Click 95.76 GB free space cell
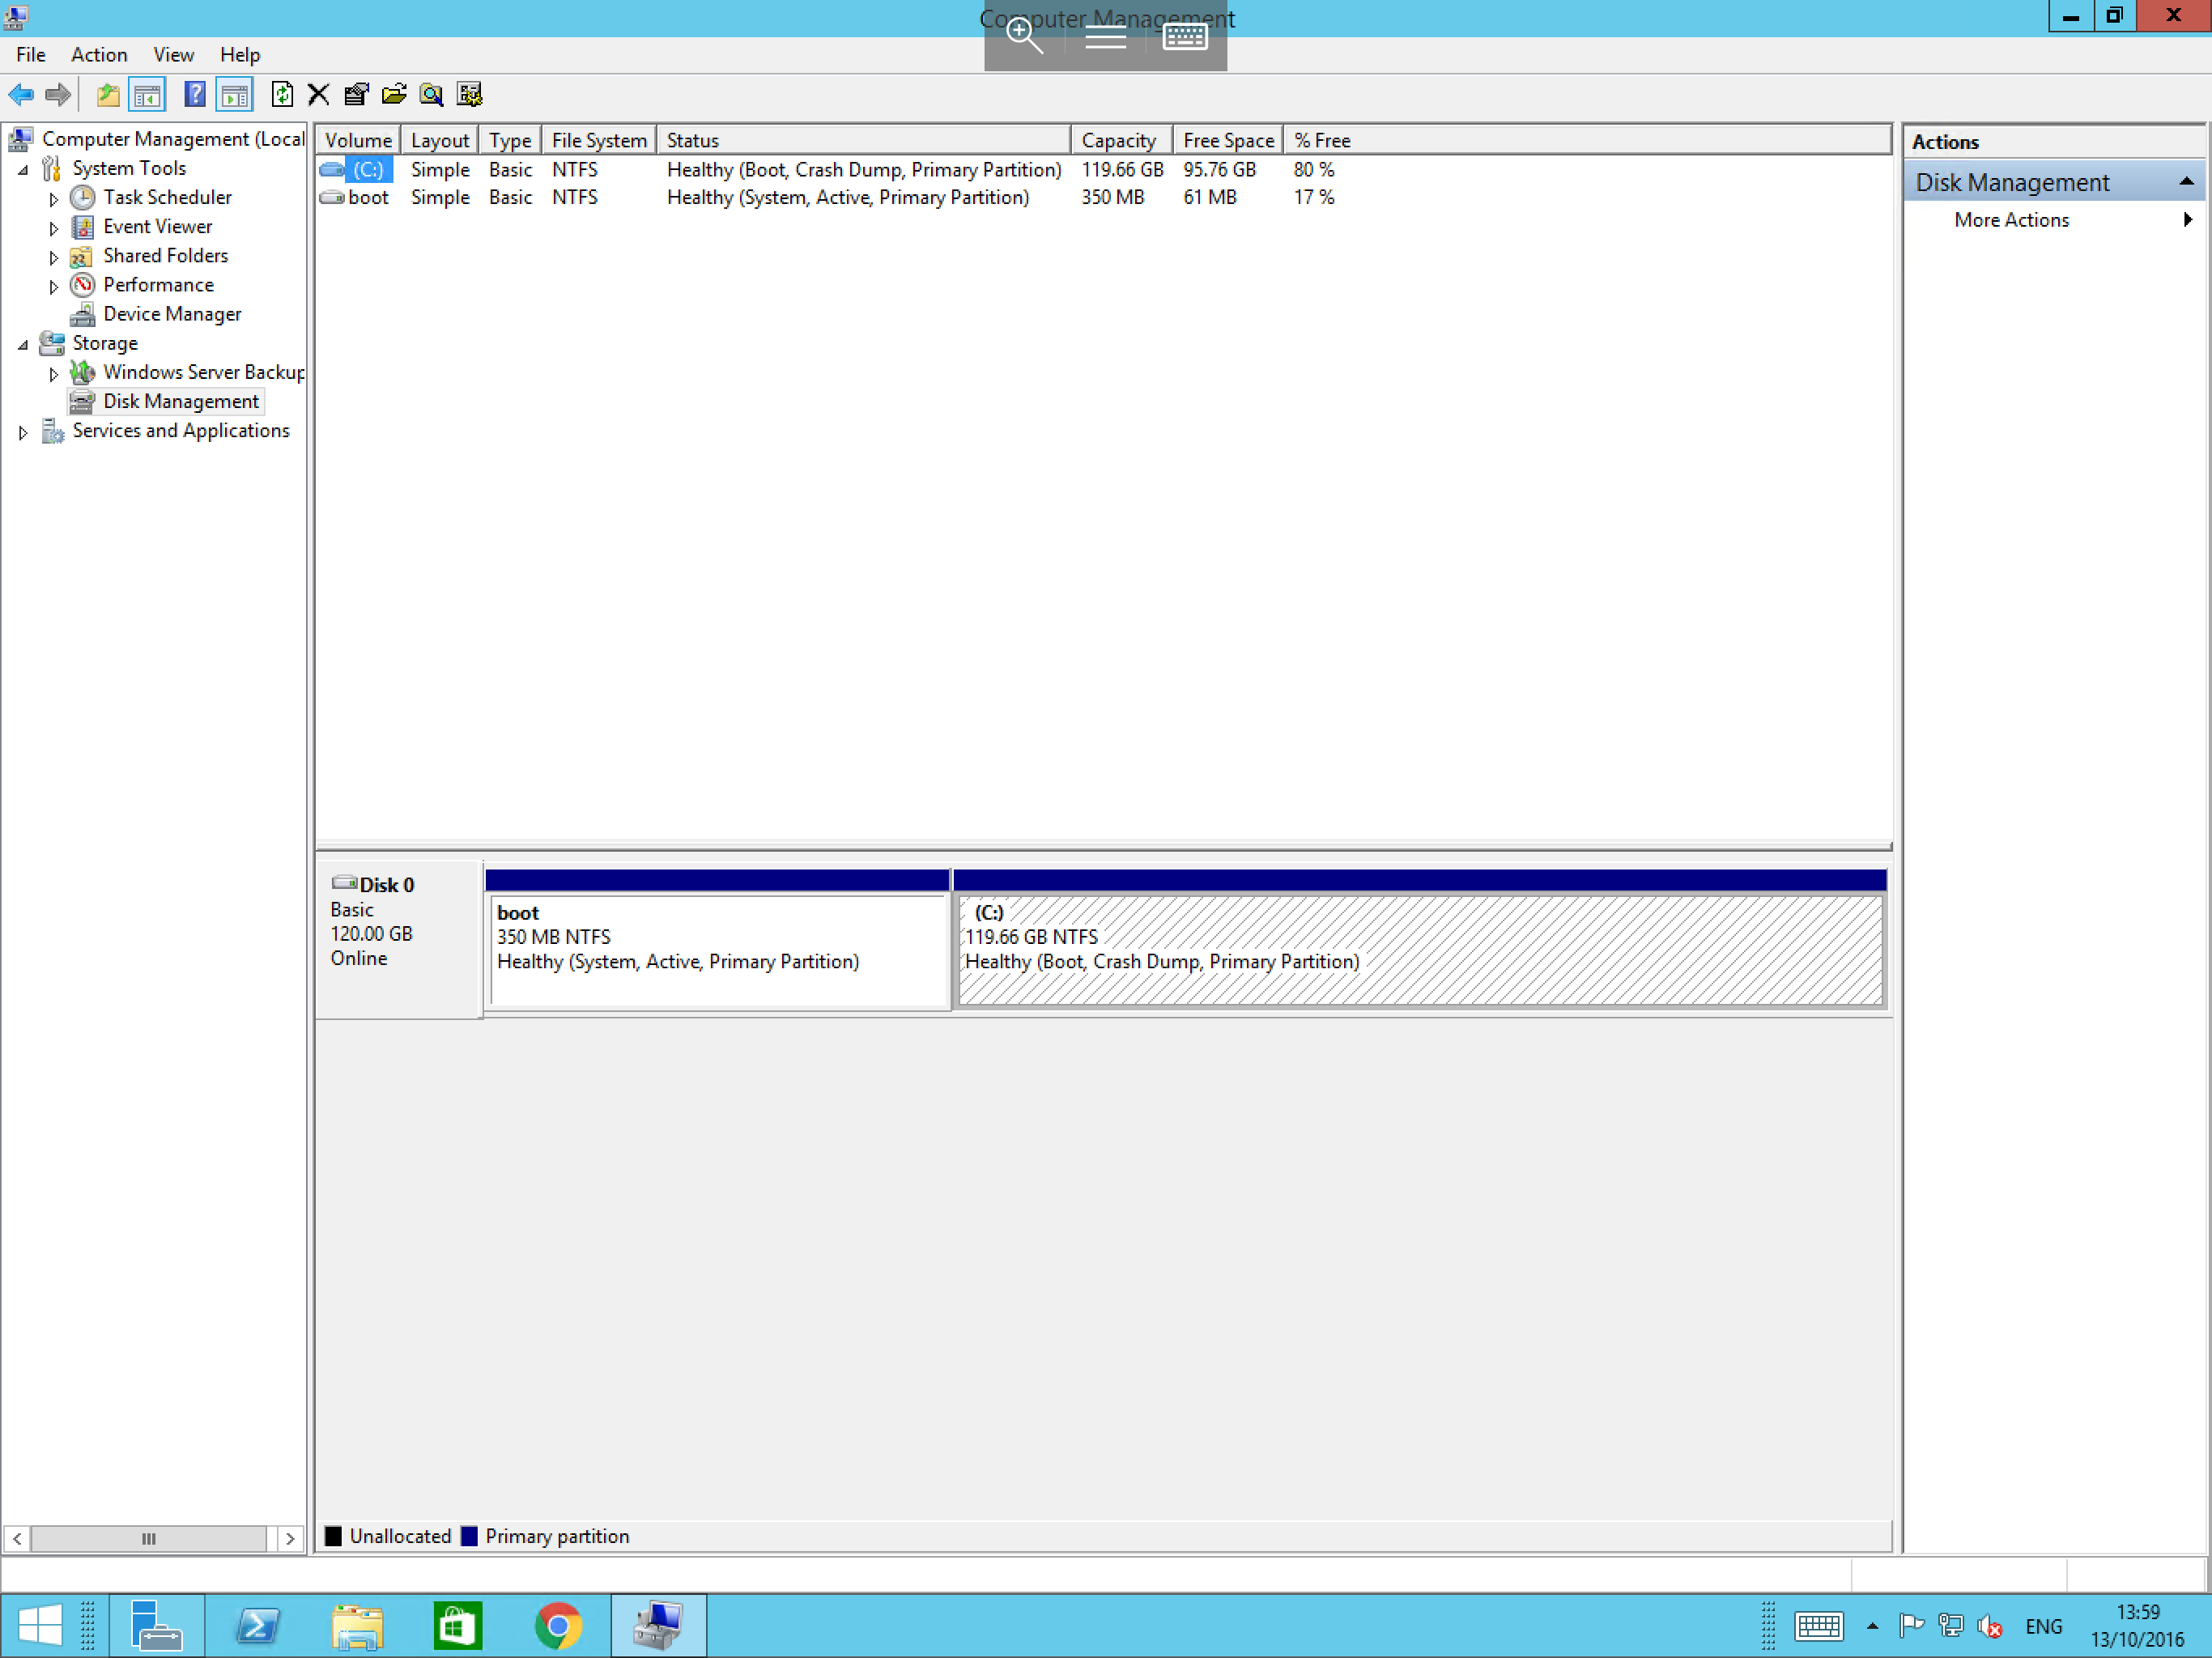2212x1658 pixels. tap(1219, 169)
